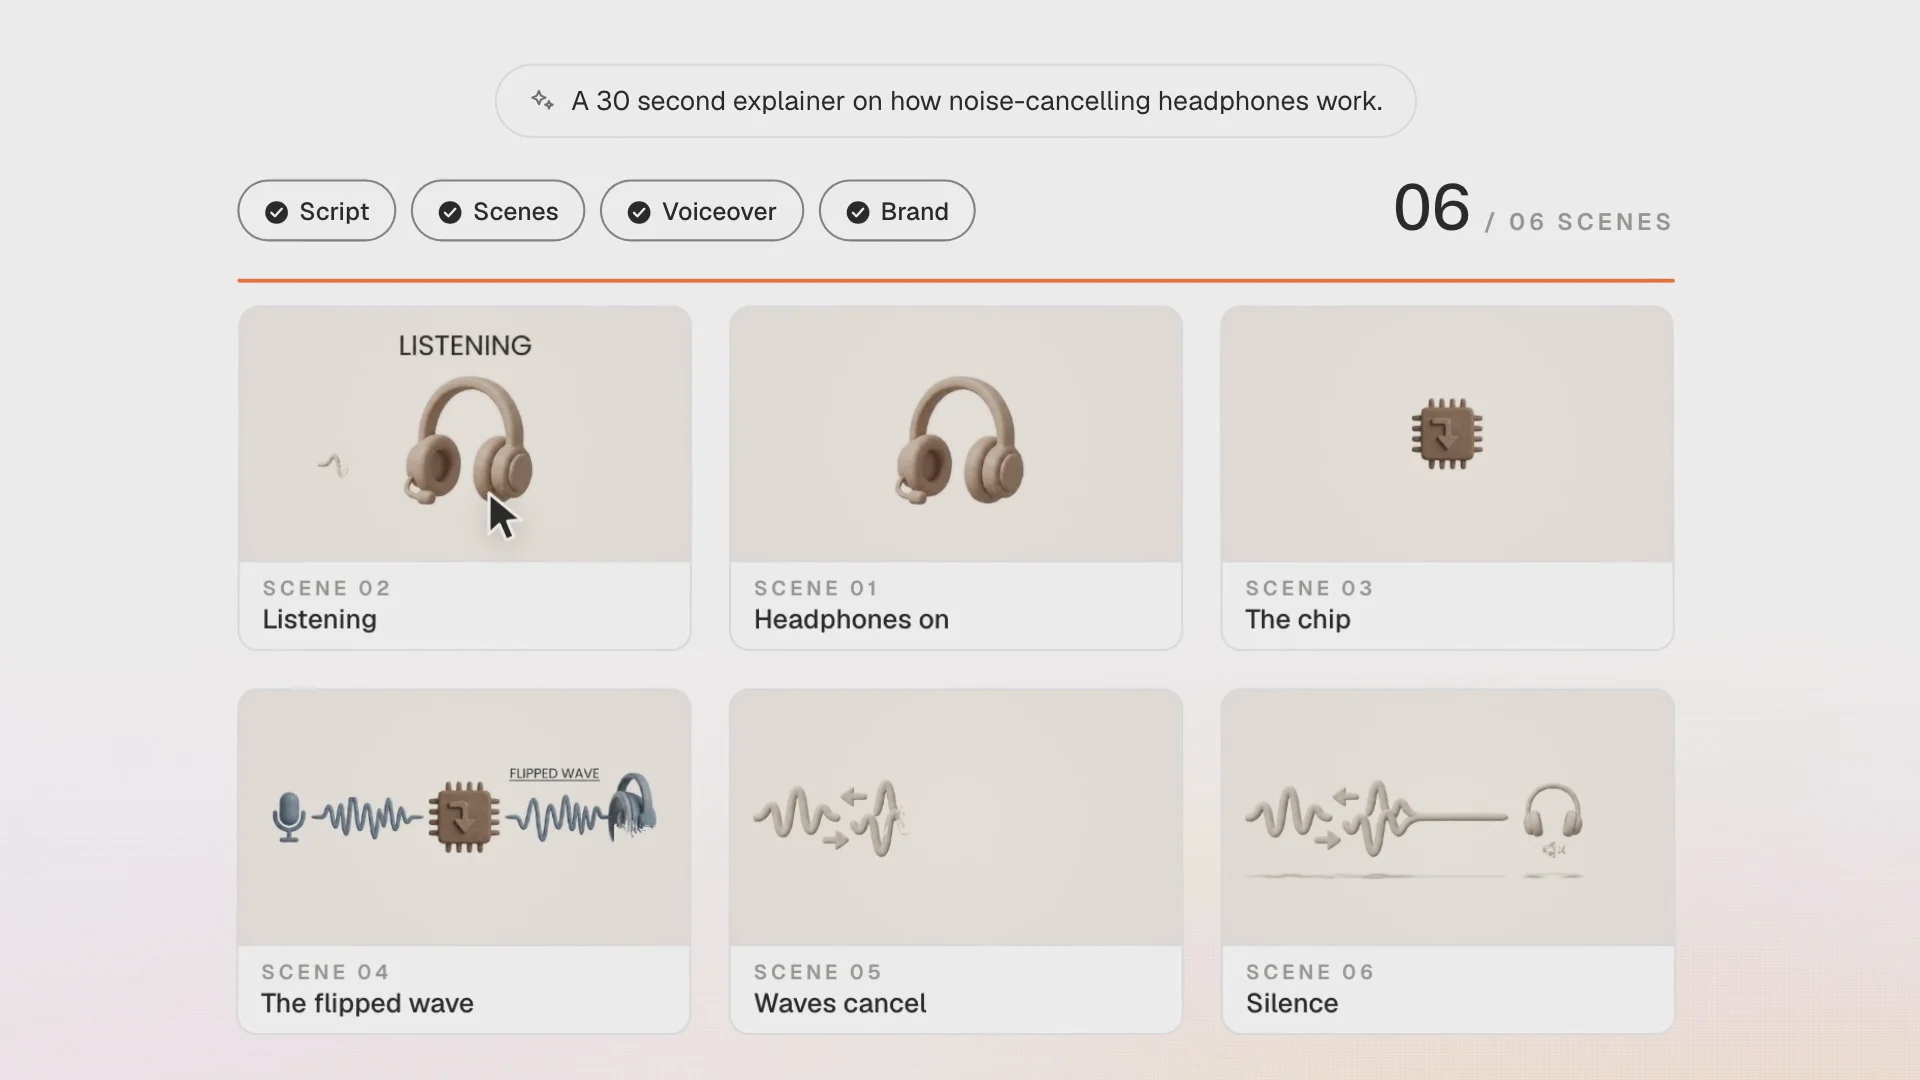
Task: Click the '/ 06 SCENES' counter text
Action: (x=1579, y=222)
